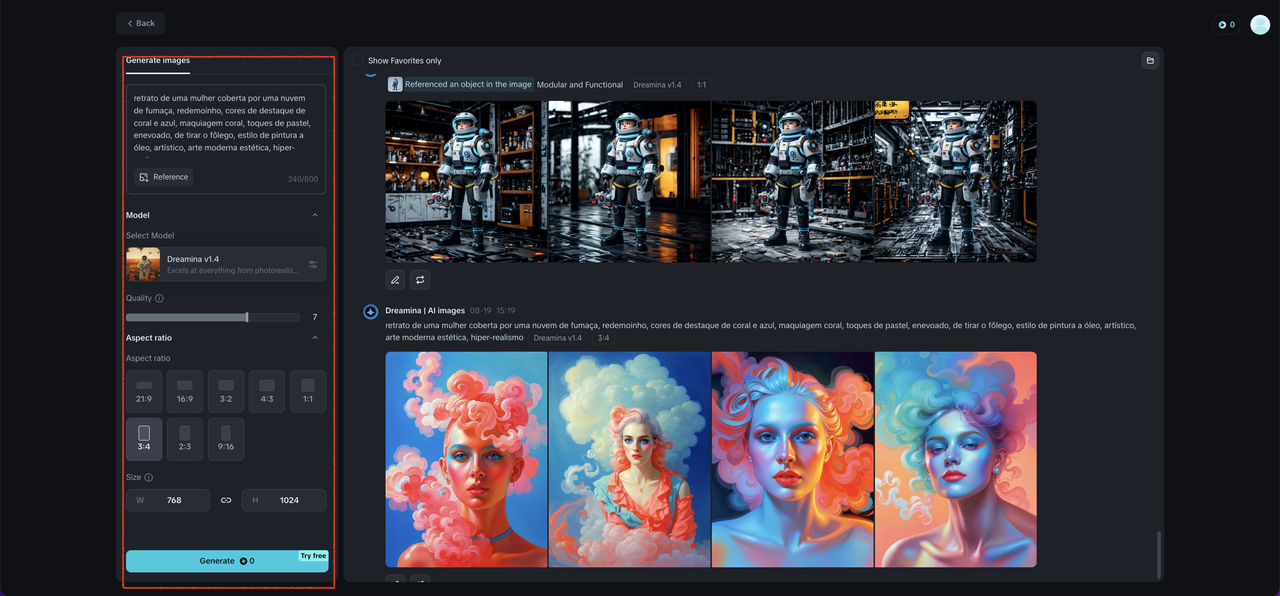Open fourth astronaut image with yellow sign

click(x=955, y=181)
